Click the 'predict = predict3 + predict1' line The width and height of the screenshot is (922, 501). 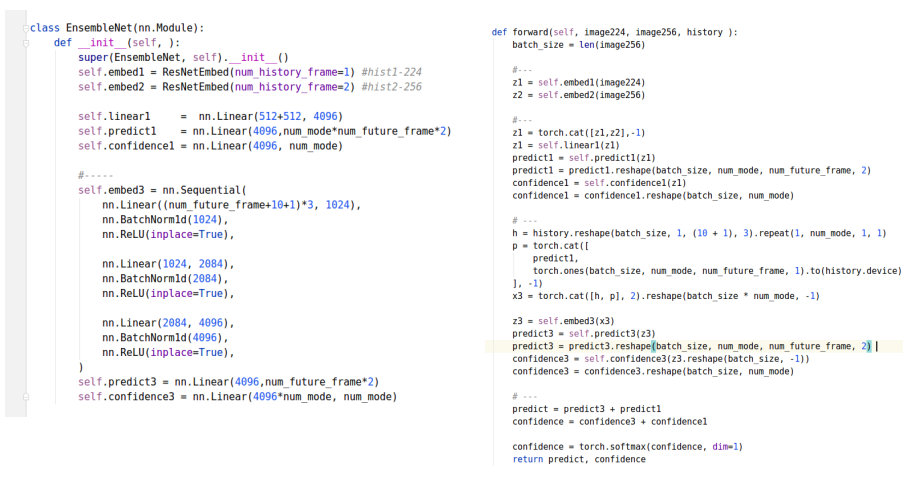pos(586,409)
